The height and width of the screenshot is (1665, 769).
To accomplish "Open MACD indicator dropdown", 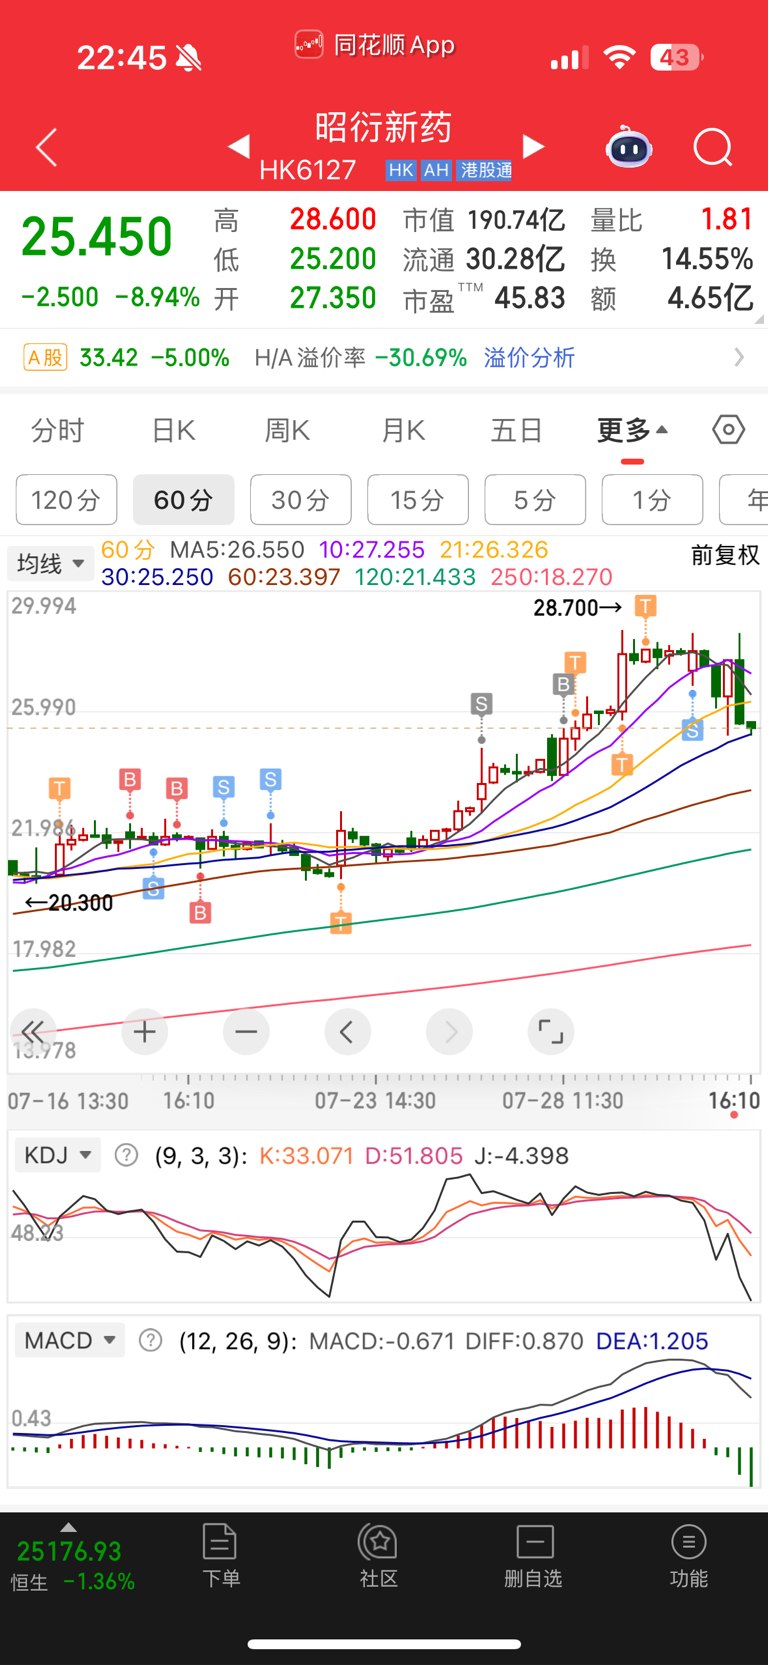I will click(70, 1340).
